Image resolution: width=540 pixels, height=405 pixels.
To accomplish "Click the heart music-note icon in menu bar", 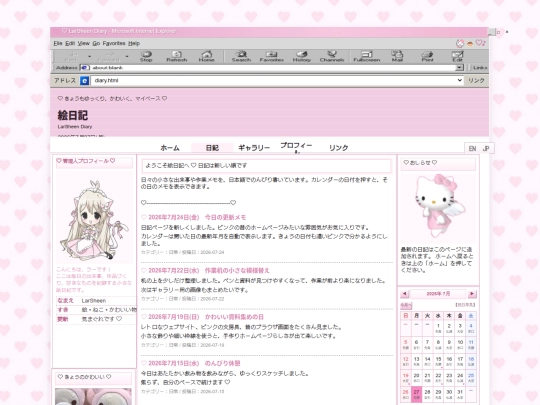I will tap(480, 43).
